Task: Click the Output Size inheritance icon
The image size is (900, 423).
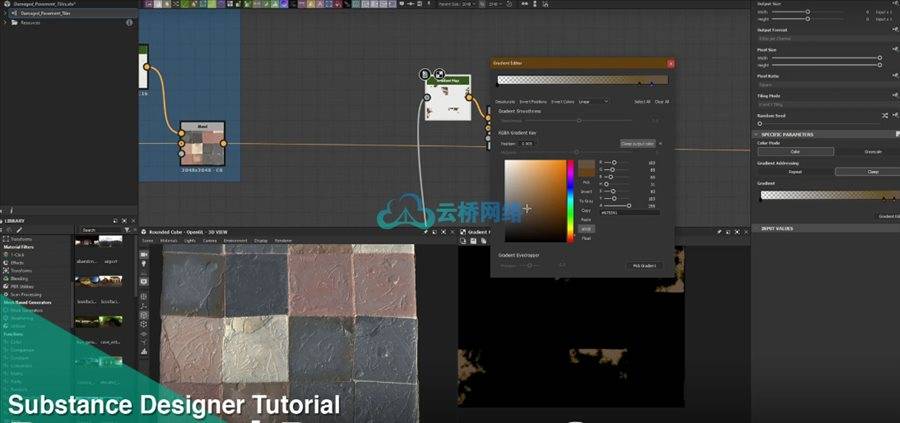Action: point(895,1)
